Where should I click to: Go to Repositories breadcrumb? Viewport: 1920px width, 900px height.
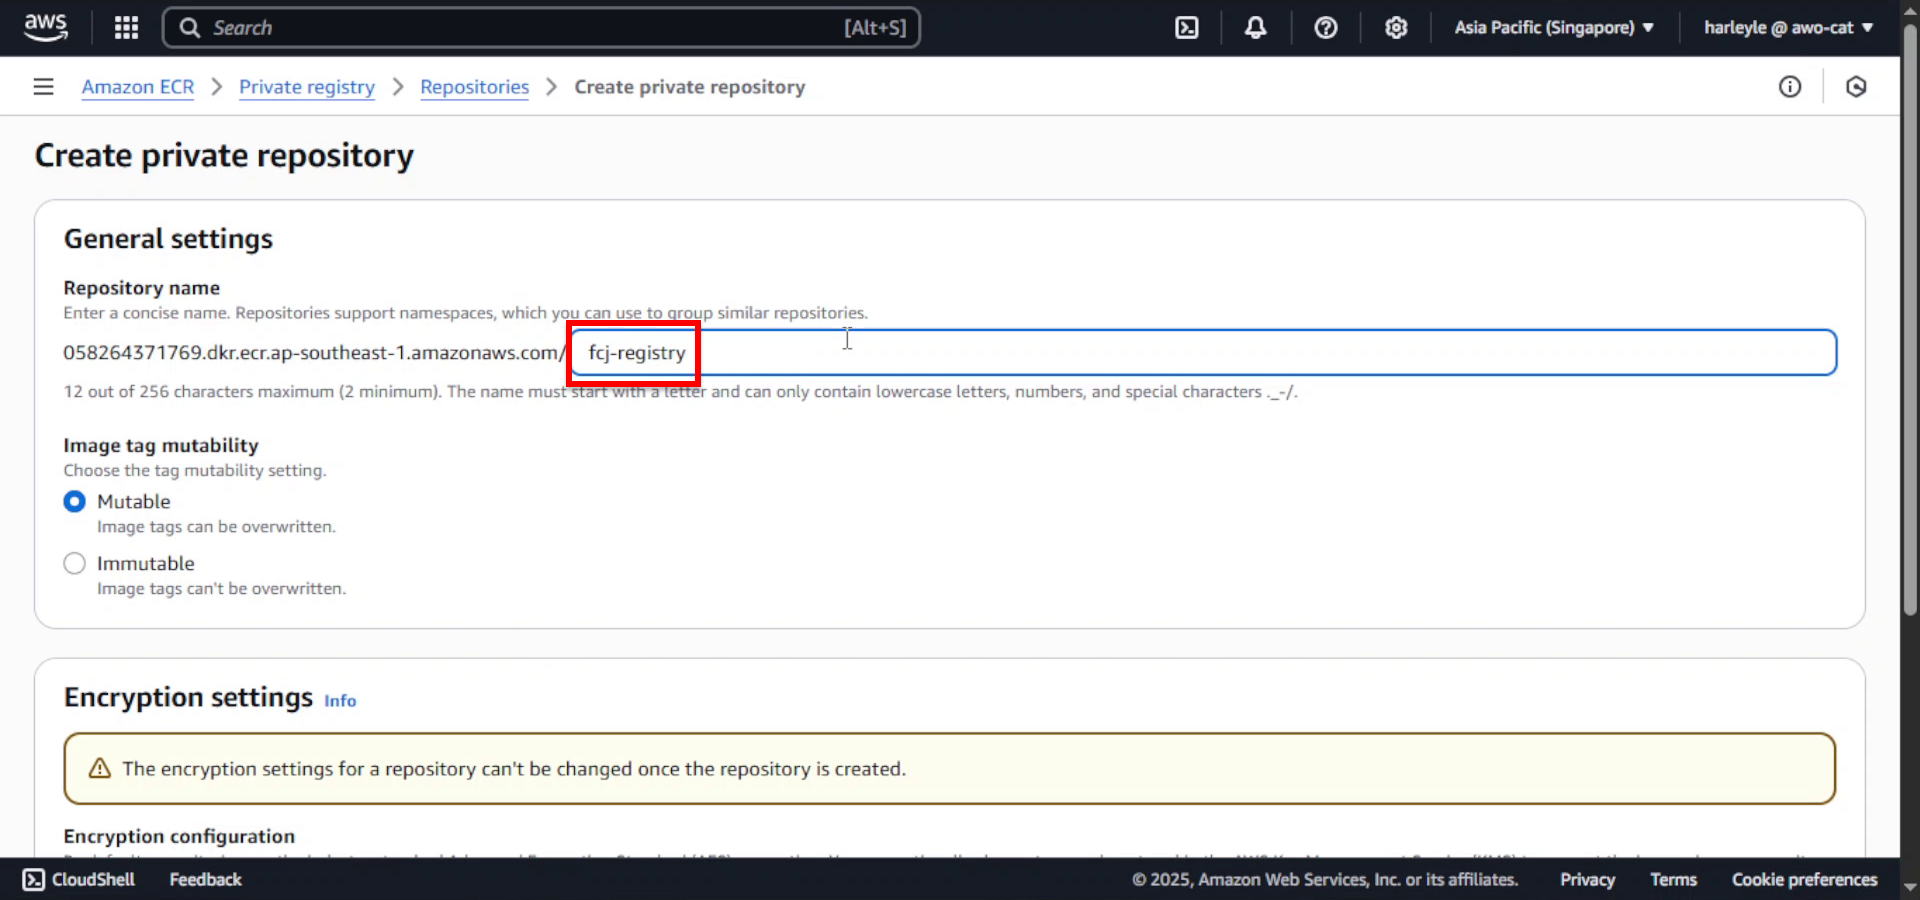[475, 87]
